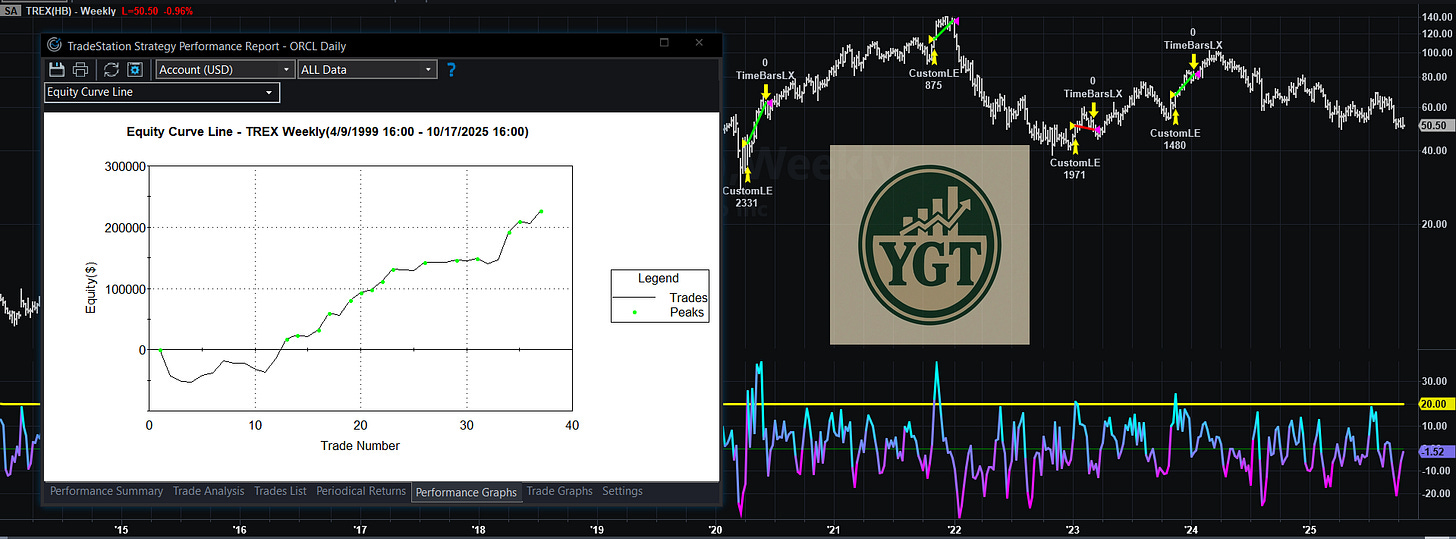Click the YGT logo image

click(x=929, y=245)
